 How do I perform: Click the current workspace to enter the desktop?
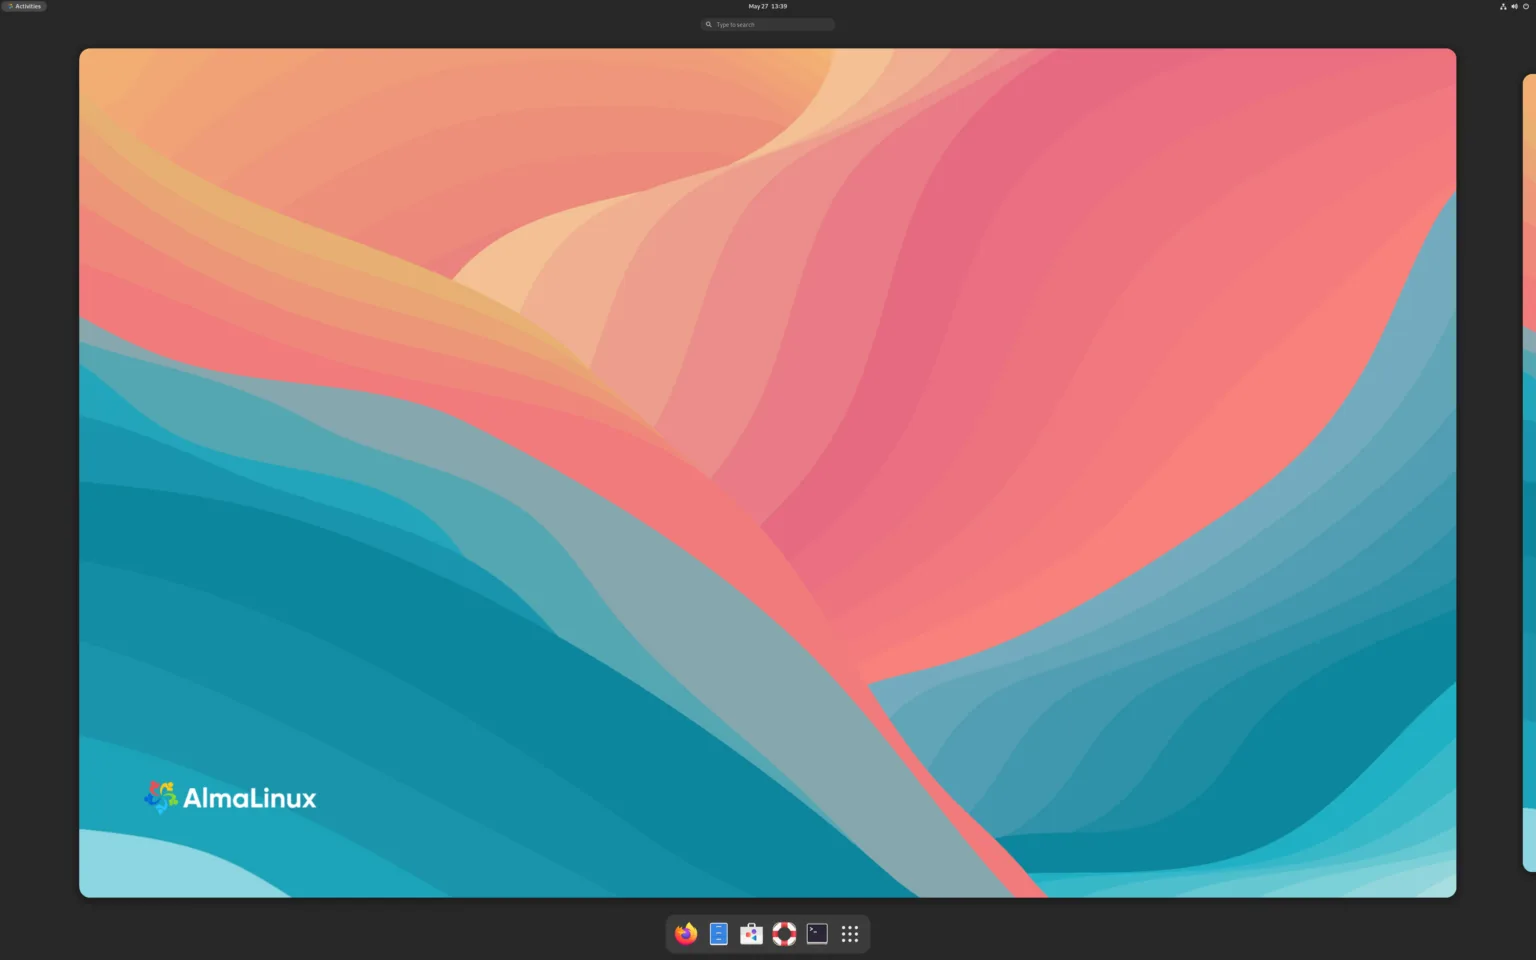point(767,470)
